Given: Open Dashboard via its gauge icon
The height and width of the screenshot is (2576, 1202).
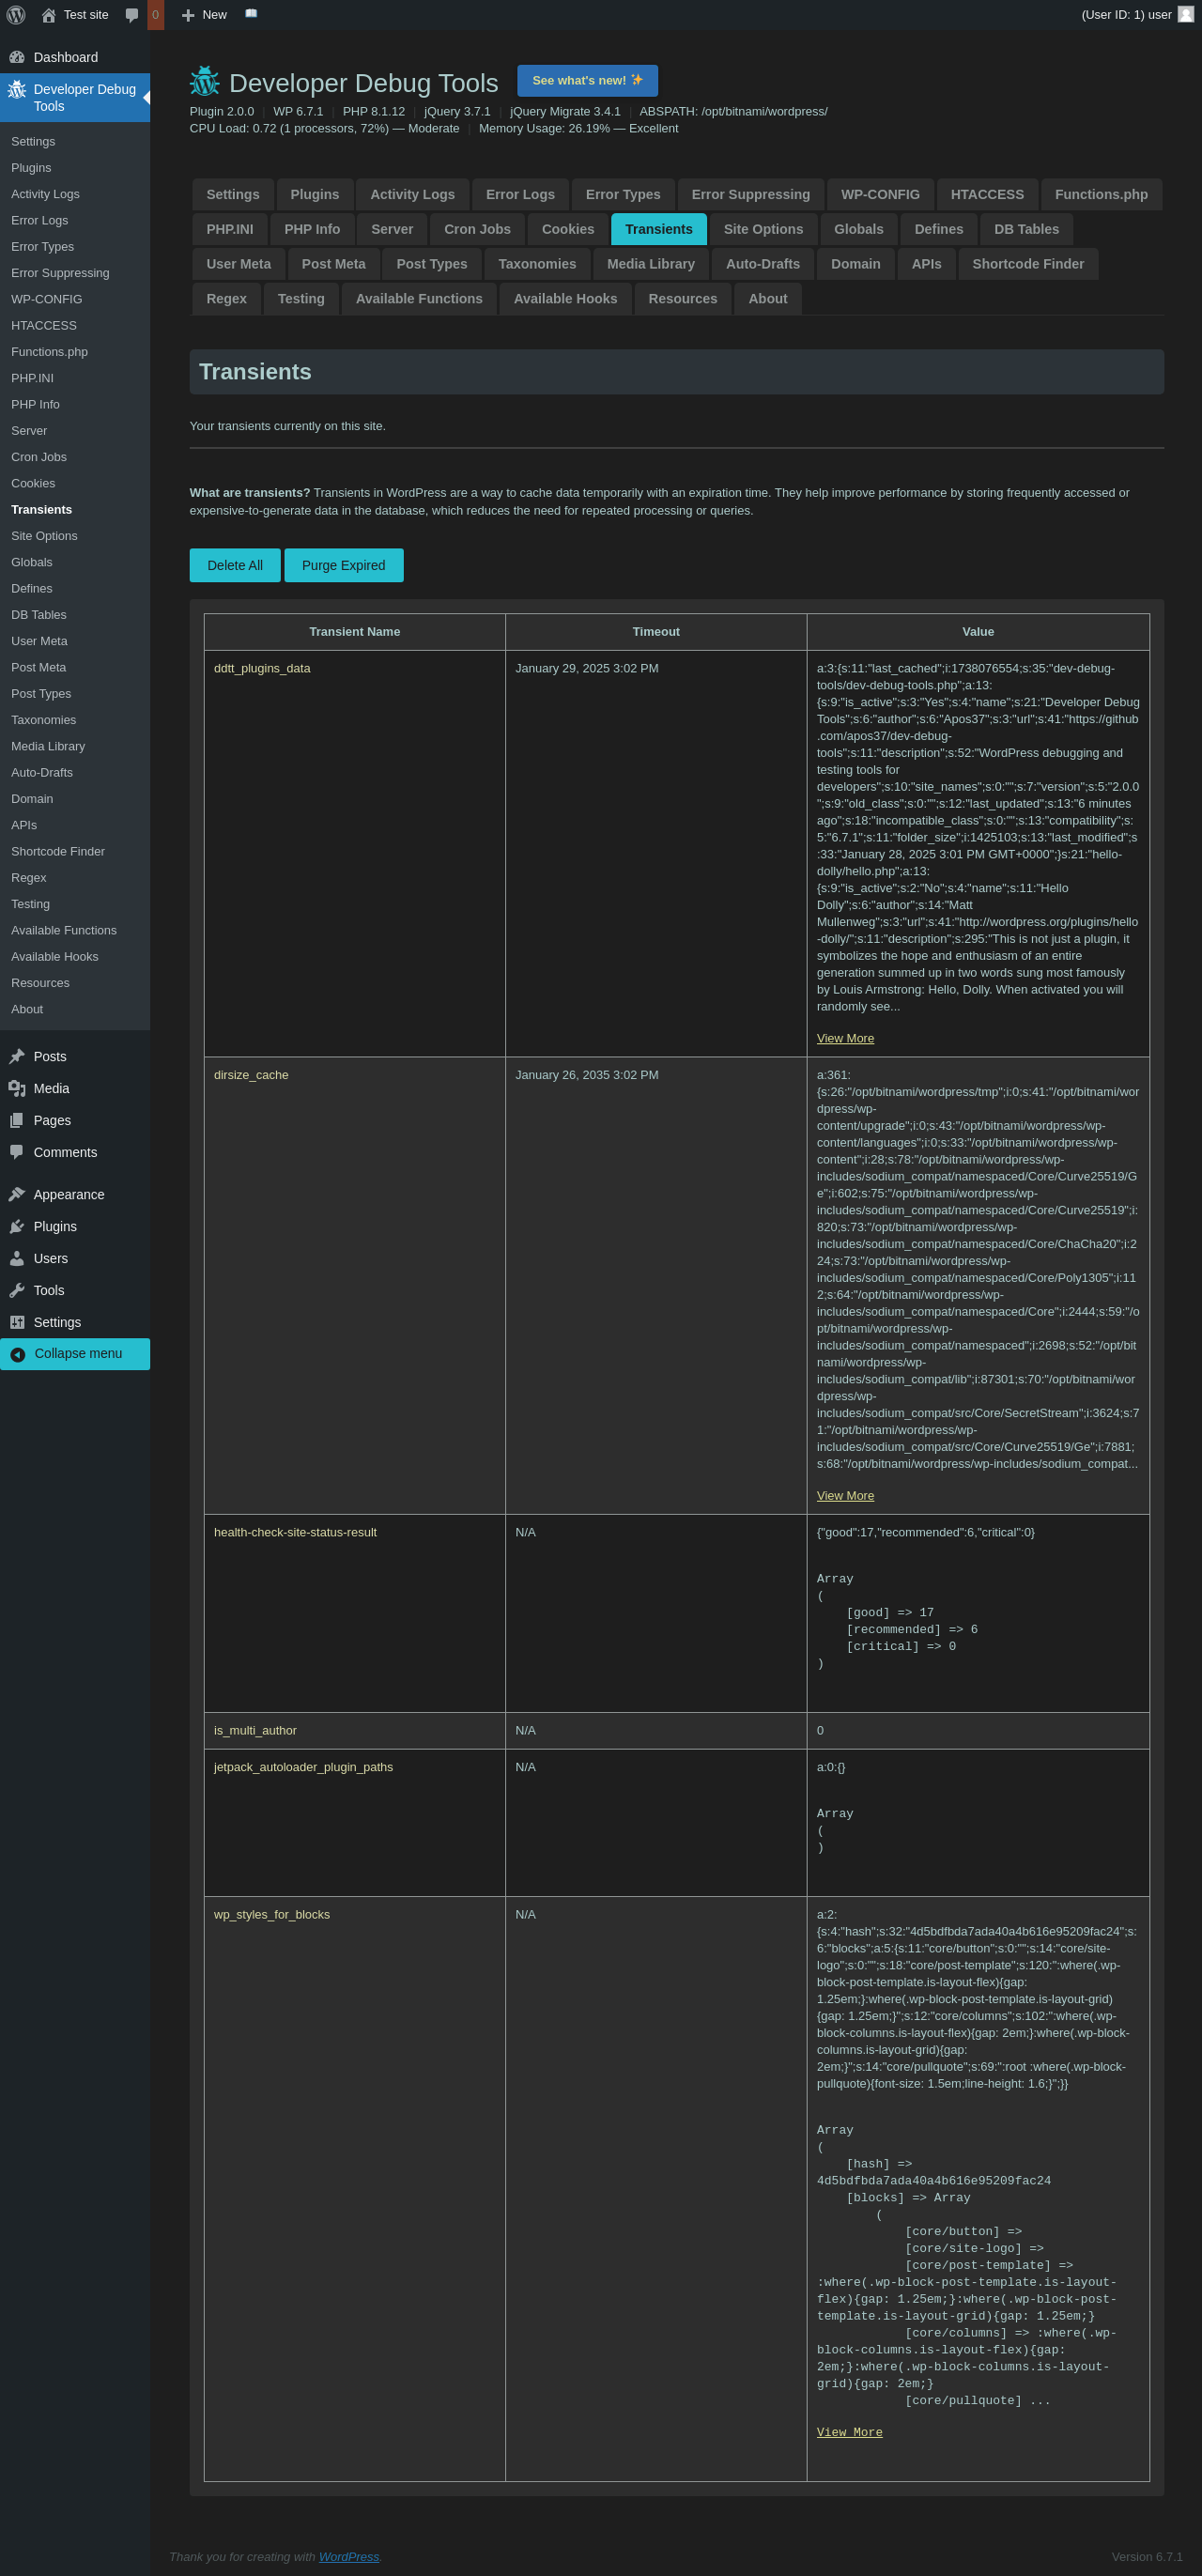Looking at the screenshot, I should pyautogui.click(x=17, y=58).
